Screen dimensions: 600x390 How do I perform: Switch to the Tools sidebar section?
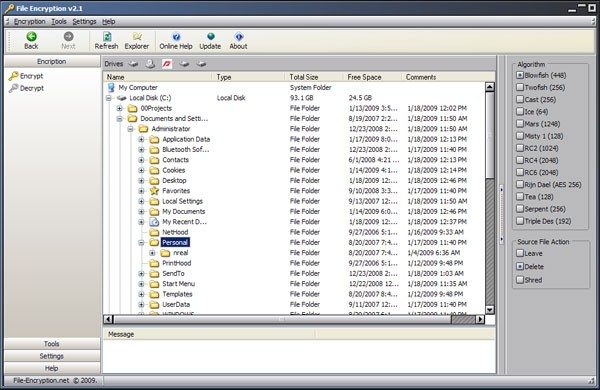coord(52,344)
